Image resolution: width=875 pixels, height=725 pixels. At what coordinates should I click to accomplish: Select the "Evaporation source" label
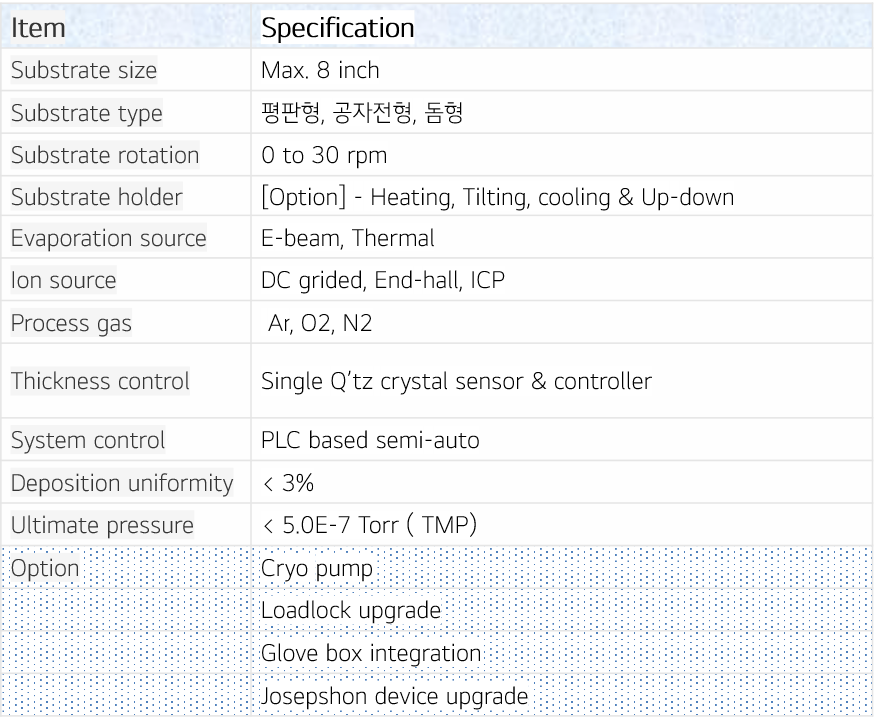pos(108,239)
